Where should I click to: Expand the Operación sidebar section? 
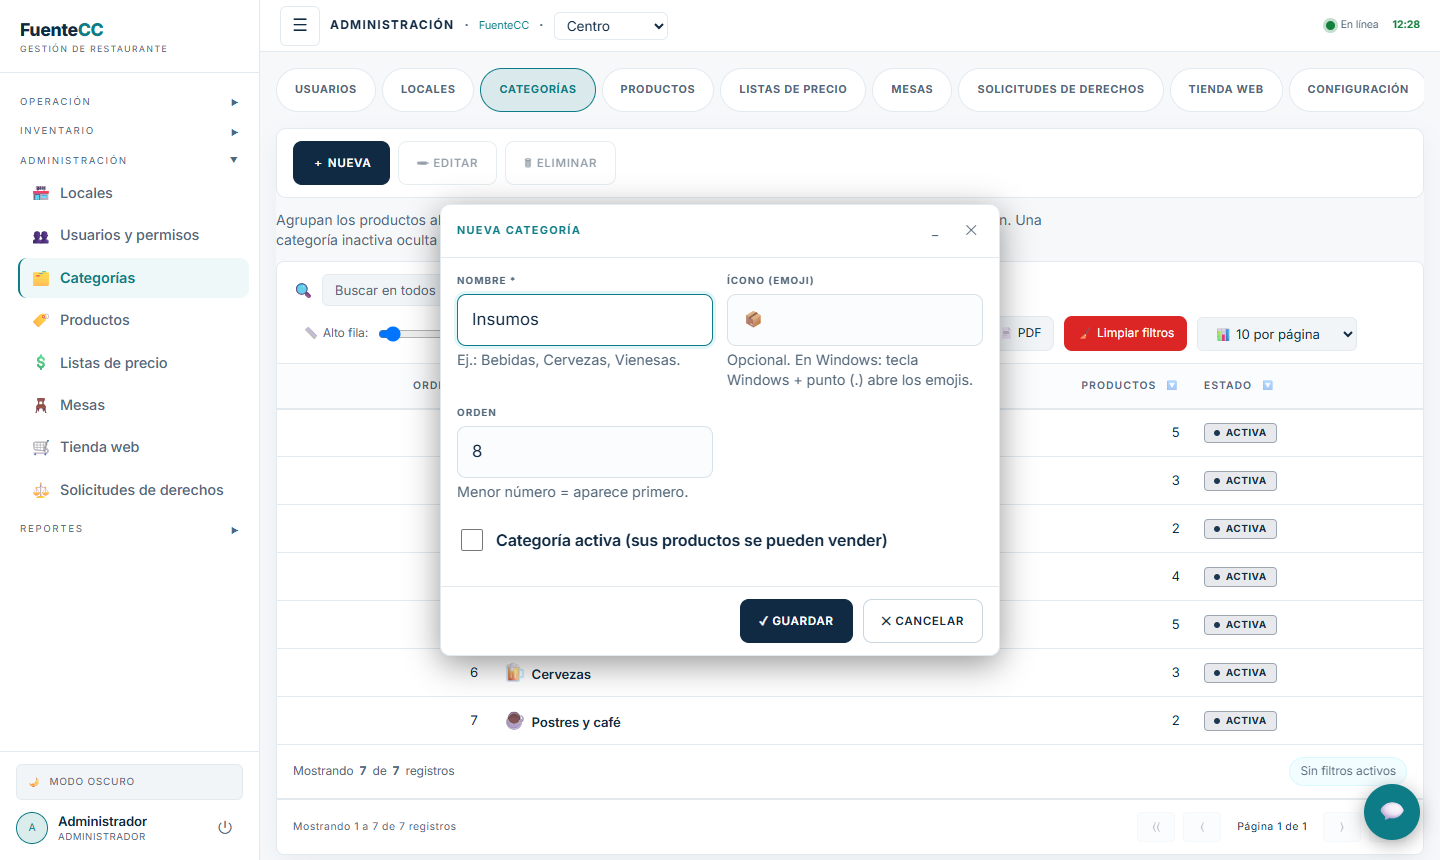click(x=129, y=102)
